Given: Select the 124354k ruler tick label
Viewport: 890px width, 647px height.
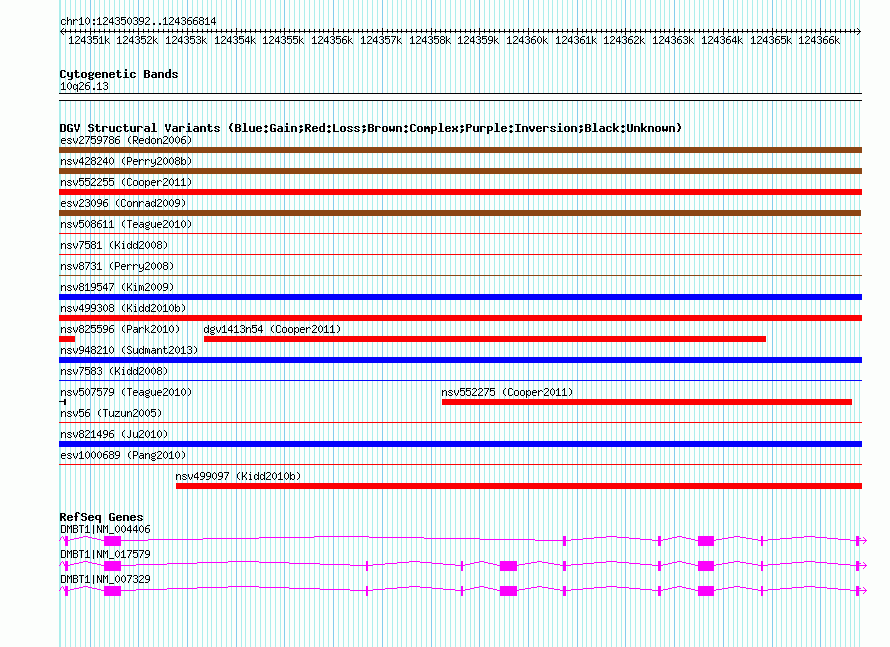Looking at the screenshot, I should [235, 40].
